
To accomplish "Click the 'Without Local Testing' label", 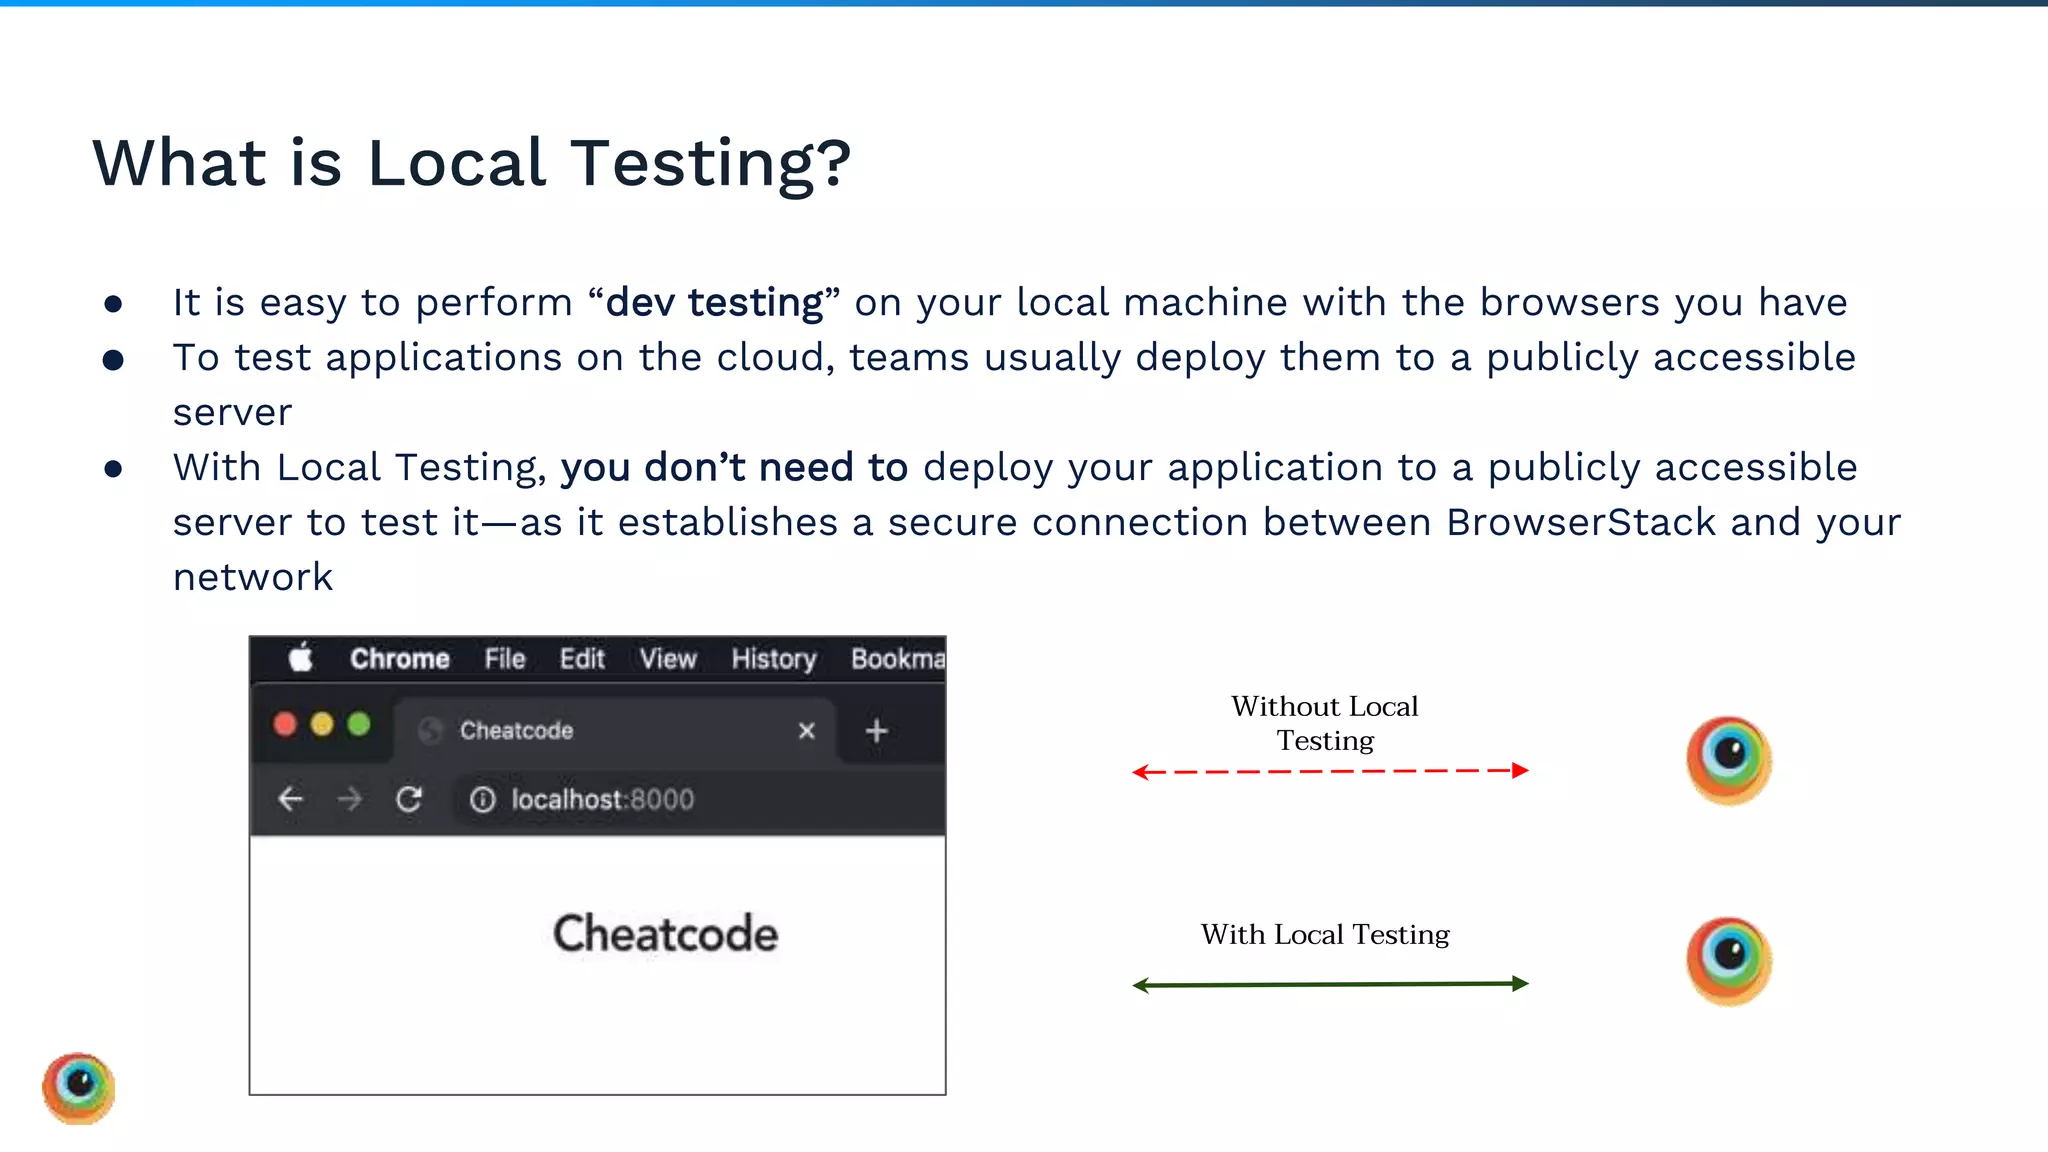I will (x=1325, y=723).
